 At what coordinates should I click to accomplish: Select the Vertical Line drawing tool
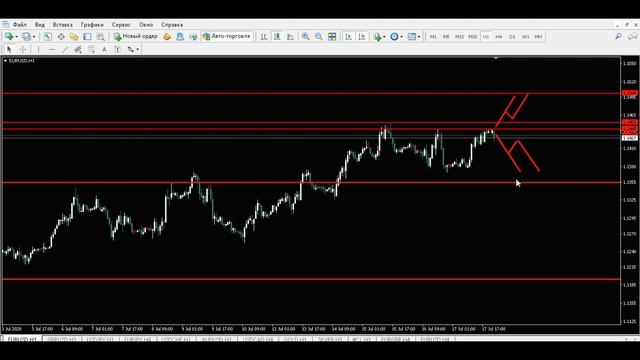pyautogui.click(x=38, y=49)
